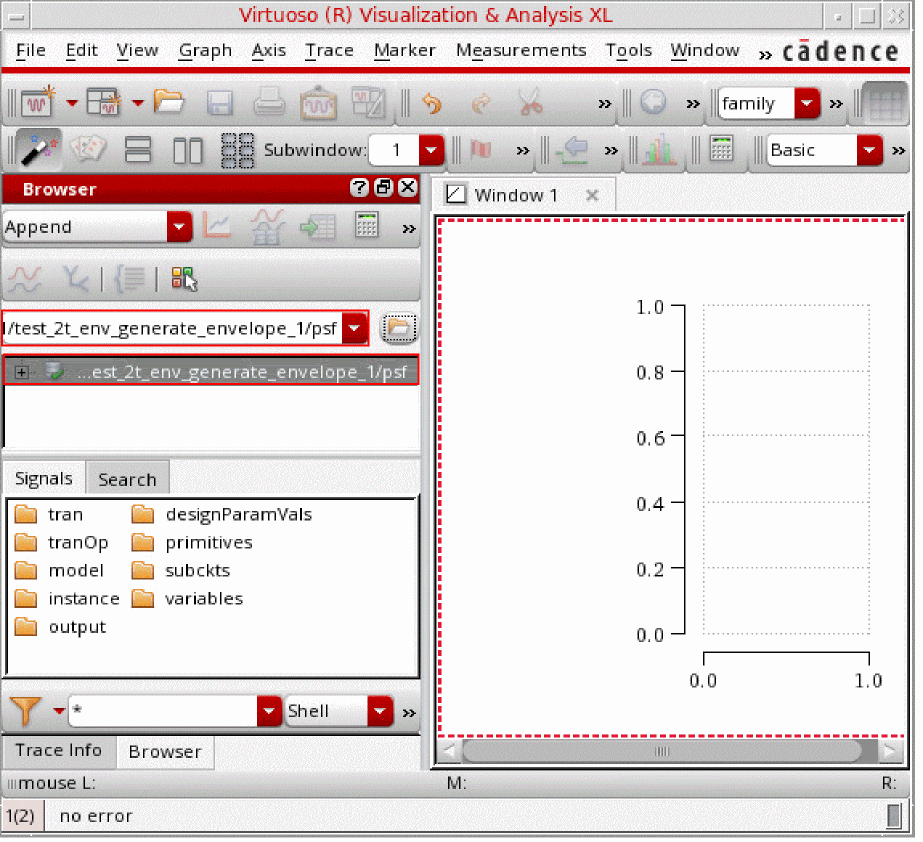The height and width of the screenshot is (842, 923).
Task: Click the horizontal scrollbar below the graph
Action: coord(660,750)
